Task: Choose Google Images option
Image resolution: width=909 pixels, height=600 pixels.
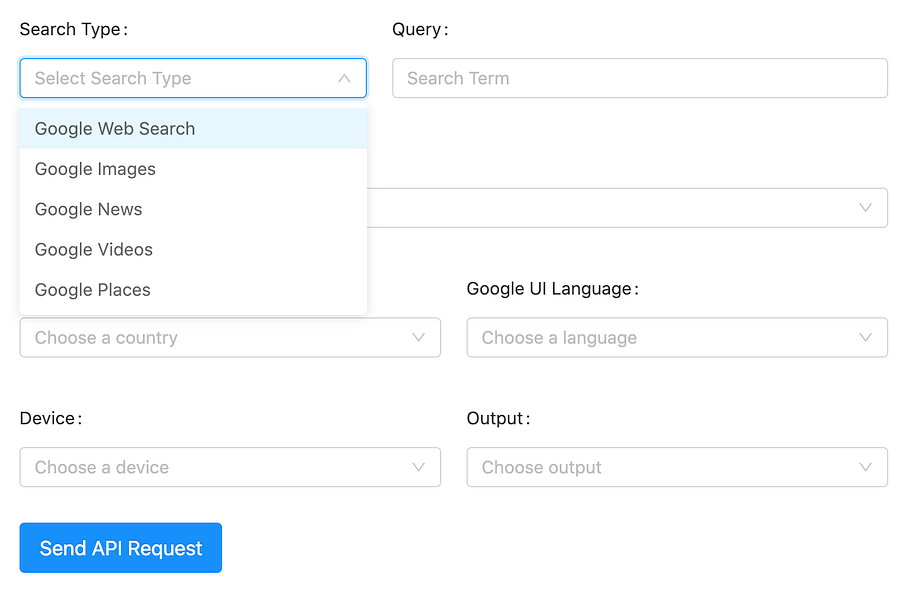Action: coord(193,169)
